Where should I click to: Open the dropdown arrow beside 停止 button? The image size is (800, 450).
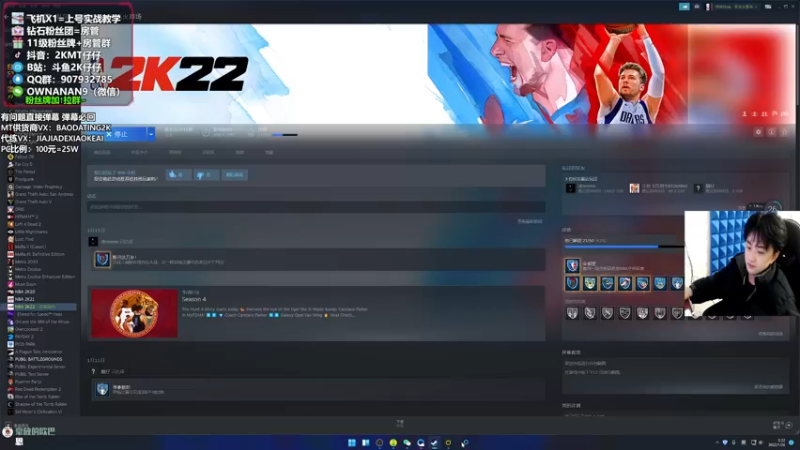(x=151, y=134)
